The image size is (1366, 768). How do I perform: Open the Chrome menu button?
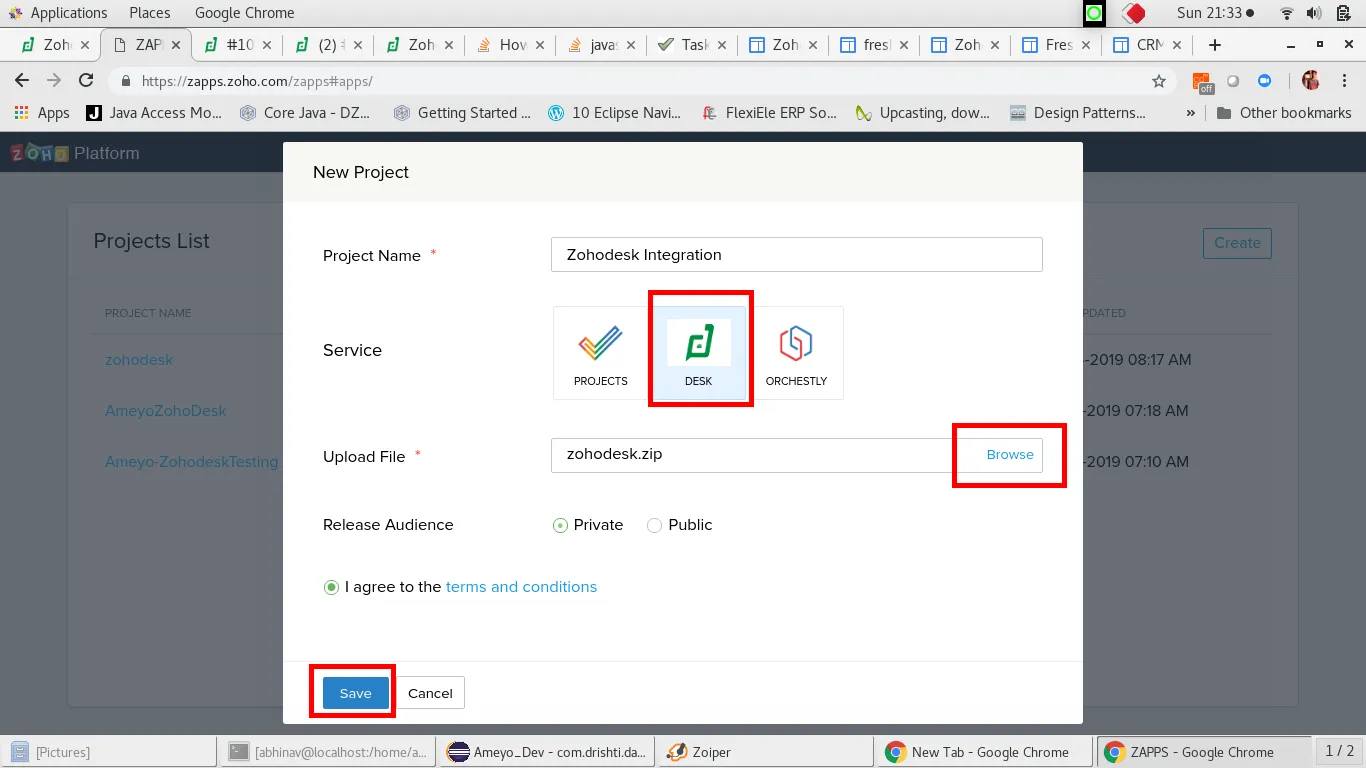1344,81
